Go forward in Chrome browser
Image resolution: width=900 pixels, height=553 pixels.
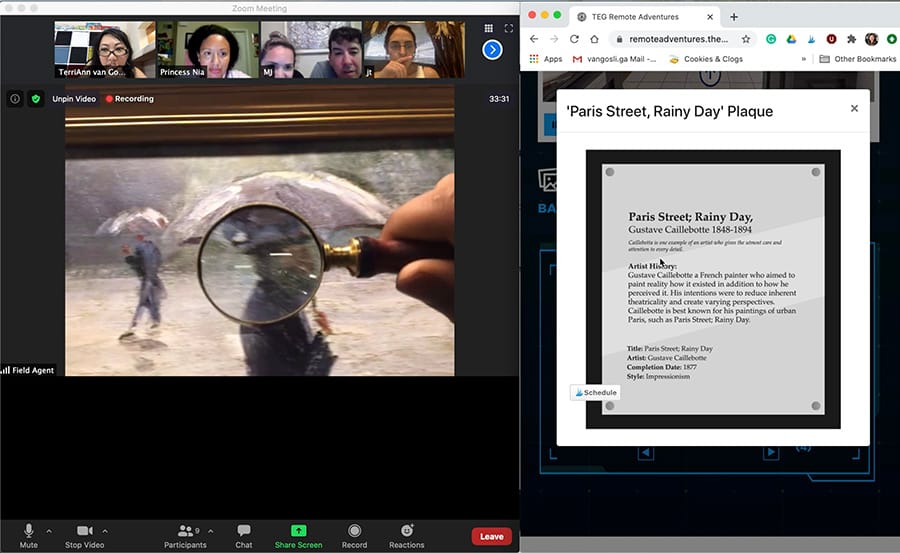pyautogui.click(x=554, y=39)
